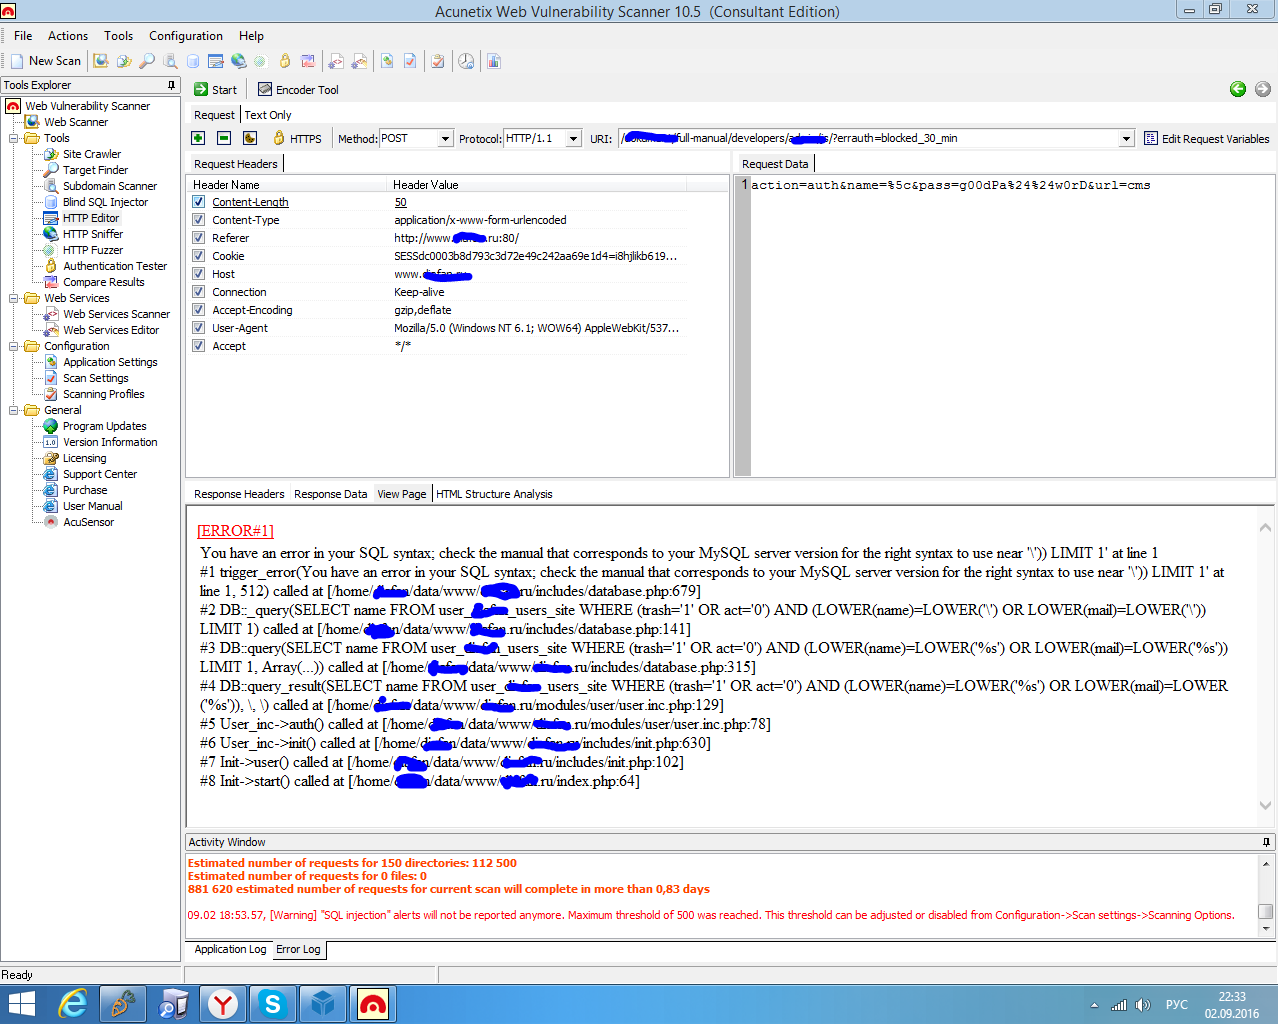
Task: Collapse the Configuration tree node
Action: point(15,346)
